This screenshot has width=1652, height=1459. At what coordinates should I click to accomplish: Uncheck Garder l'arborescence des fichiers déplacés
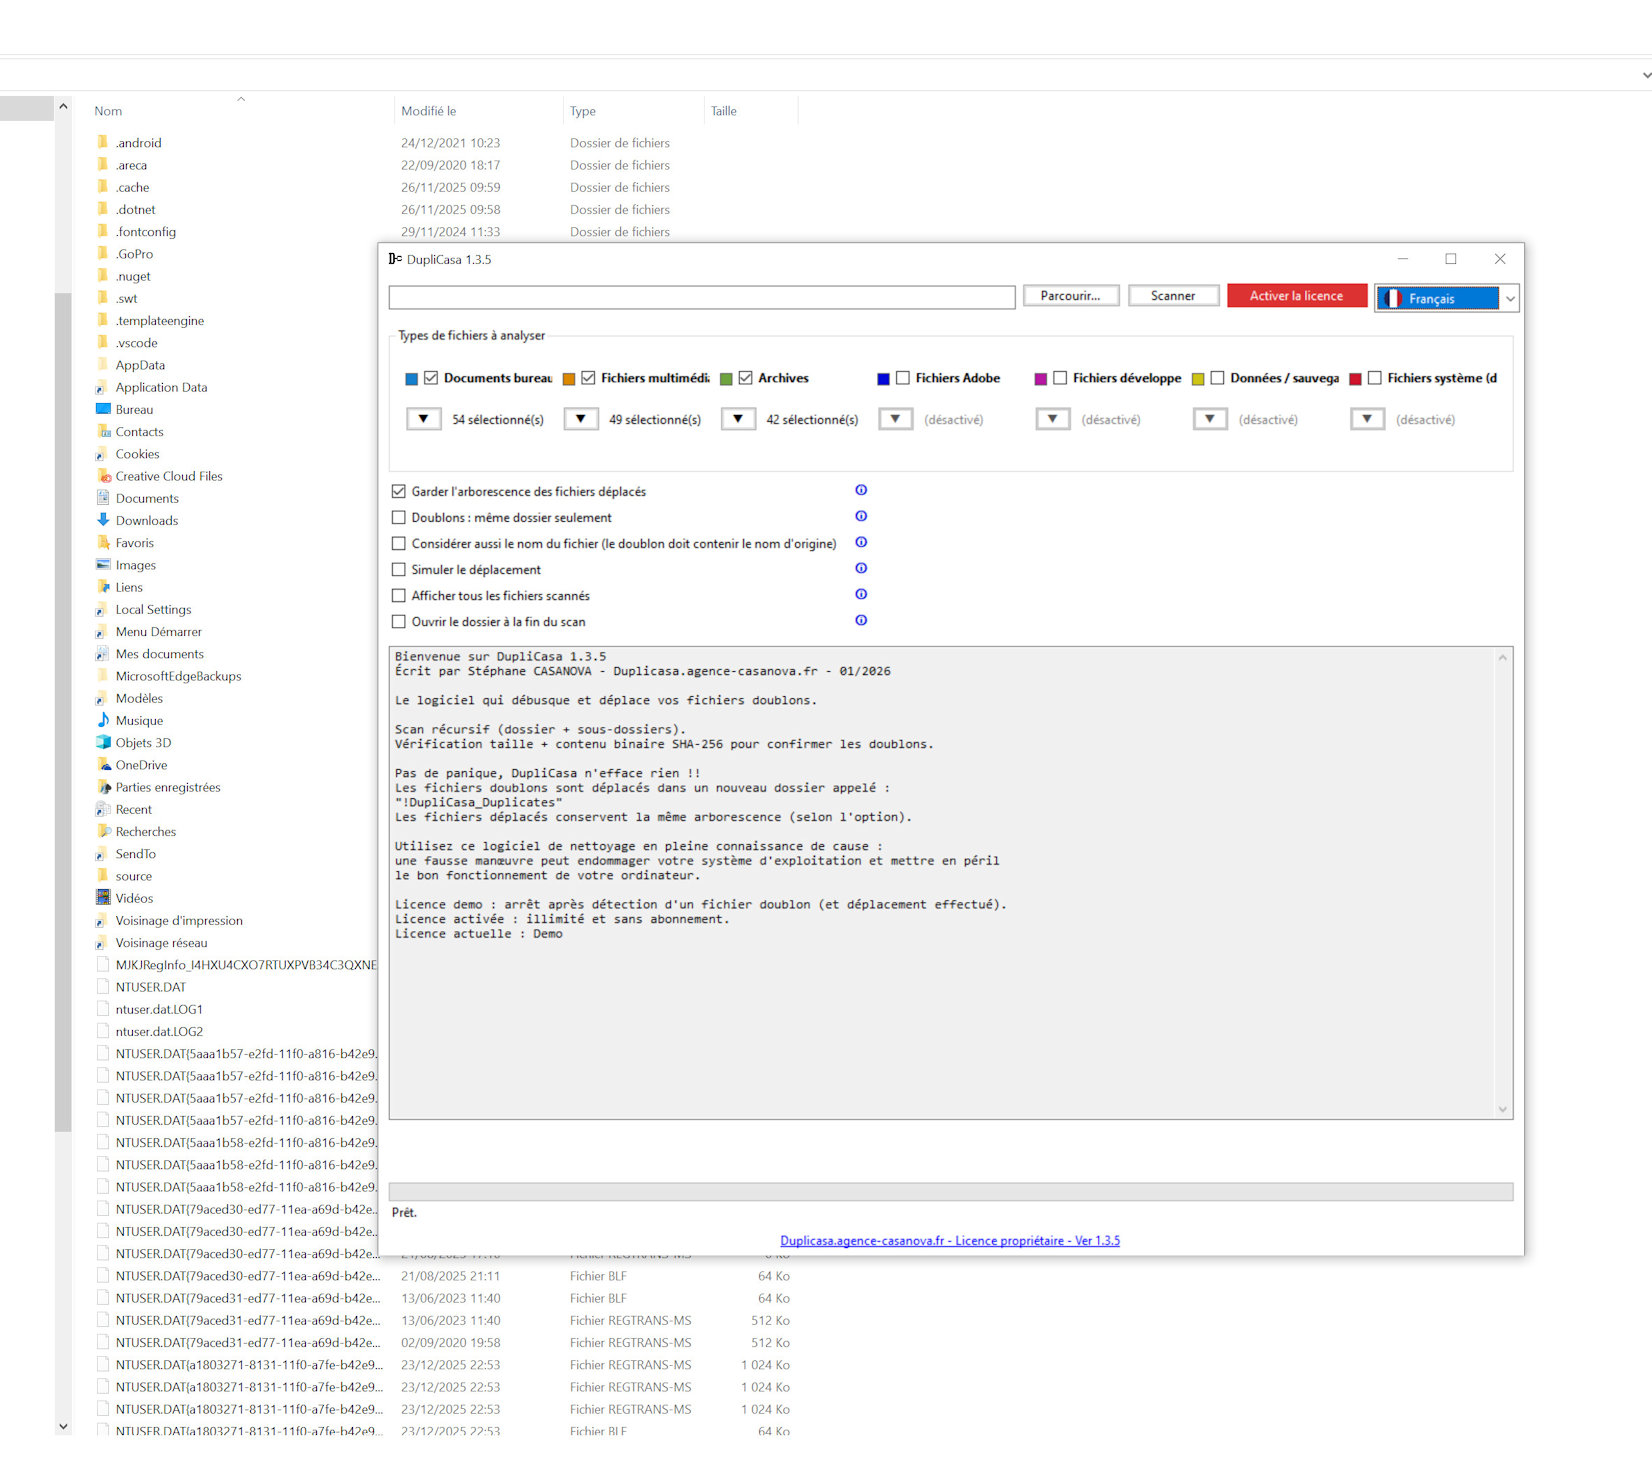(399, 492)
